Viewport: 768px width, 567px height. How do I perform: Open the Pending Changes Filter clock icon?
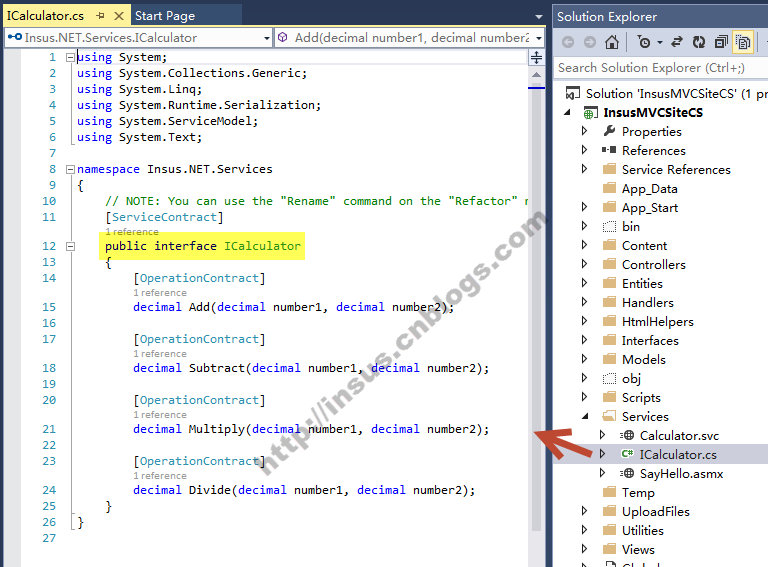tap(644, 43)
